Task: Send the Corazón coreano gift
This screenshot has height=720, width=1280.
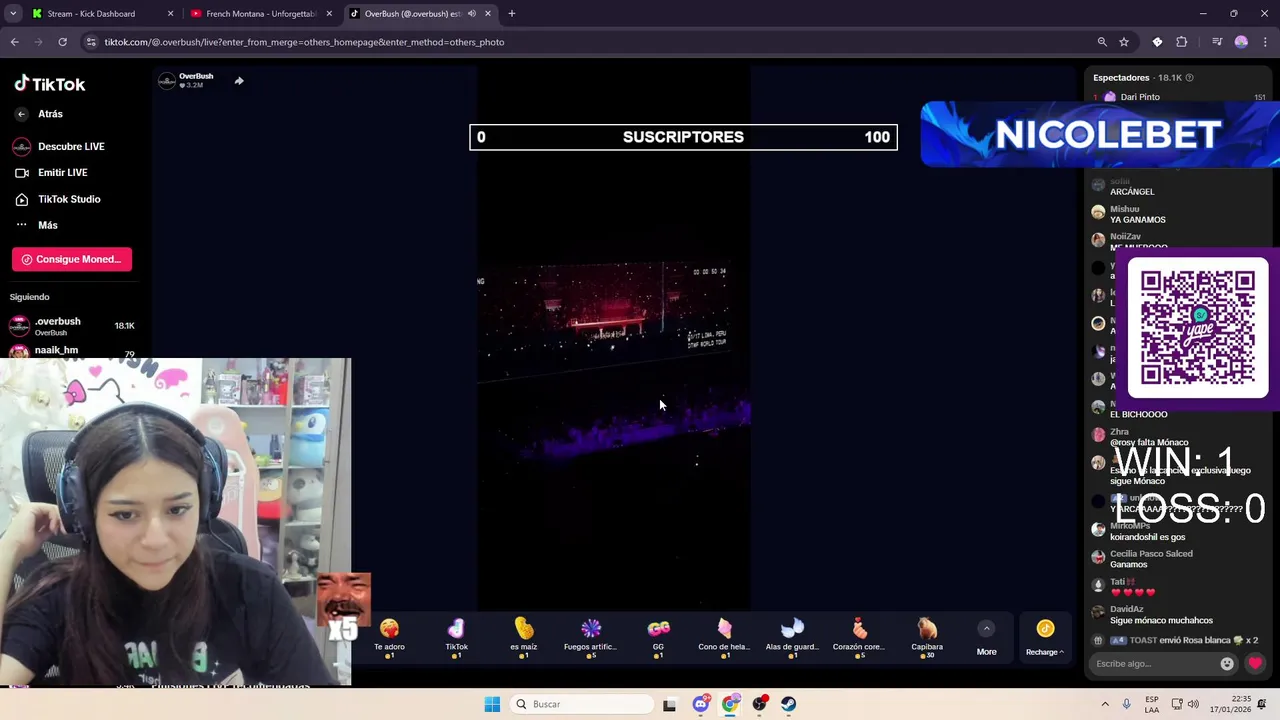Action: pos(859,636)
